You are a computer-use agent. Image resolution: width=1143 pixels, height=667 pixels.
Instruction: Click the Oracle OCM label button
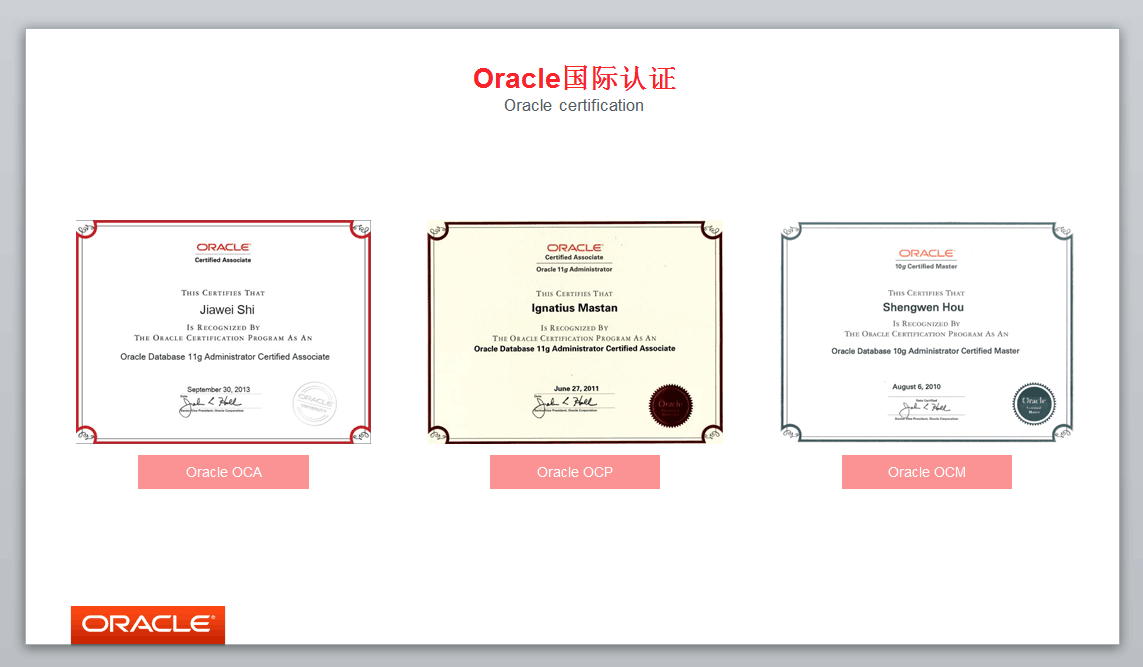(927, 472)
